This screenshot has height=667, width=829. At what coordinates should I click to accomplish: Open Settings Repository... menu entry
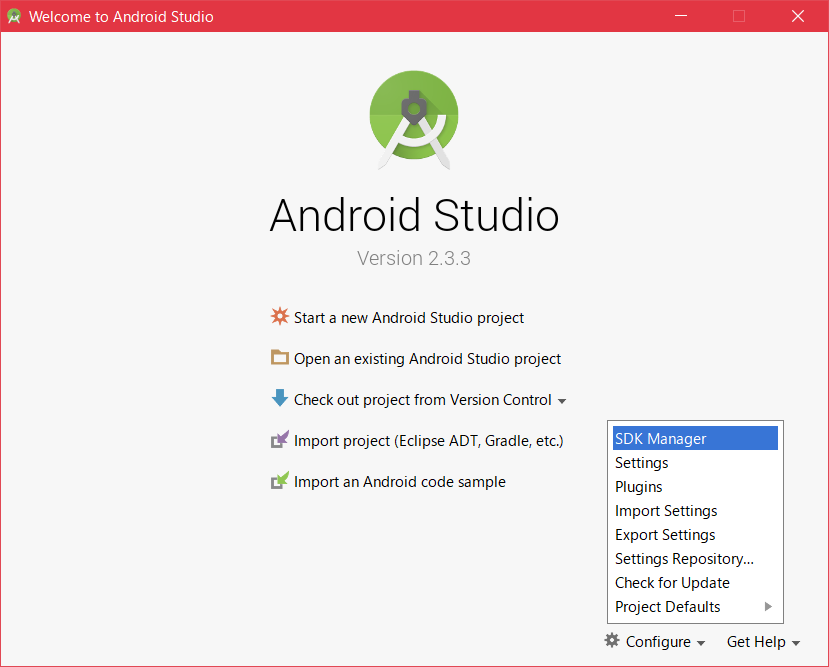pos(695,559)
